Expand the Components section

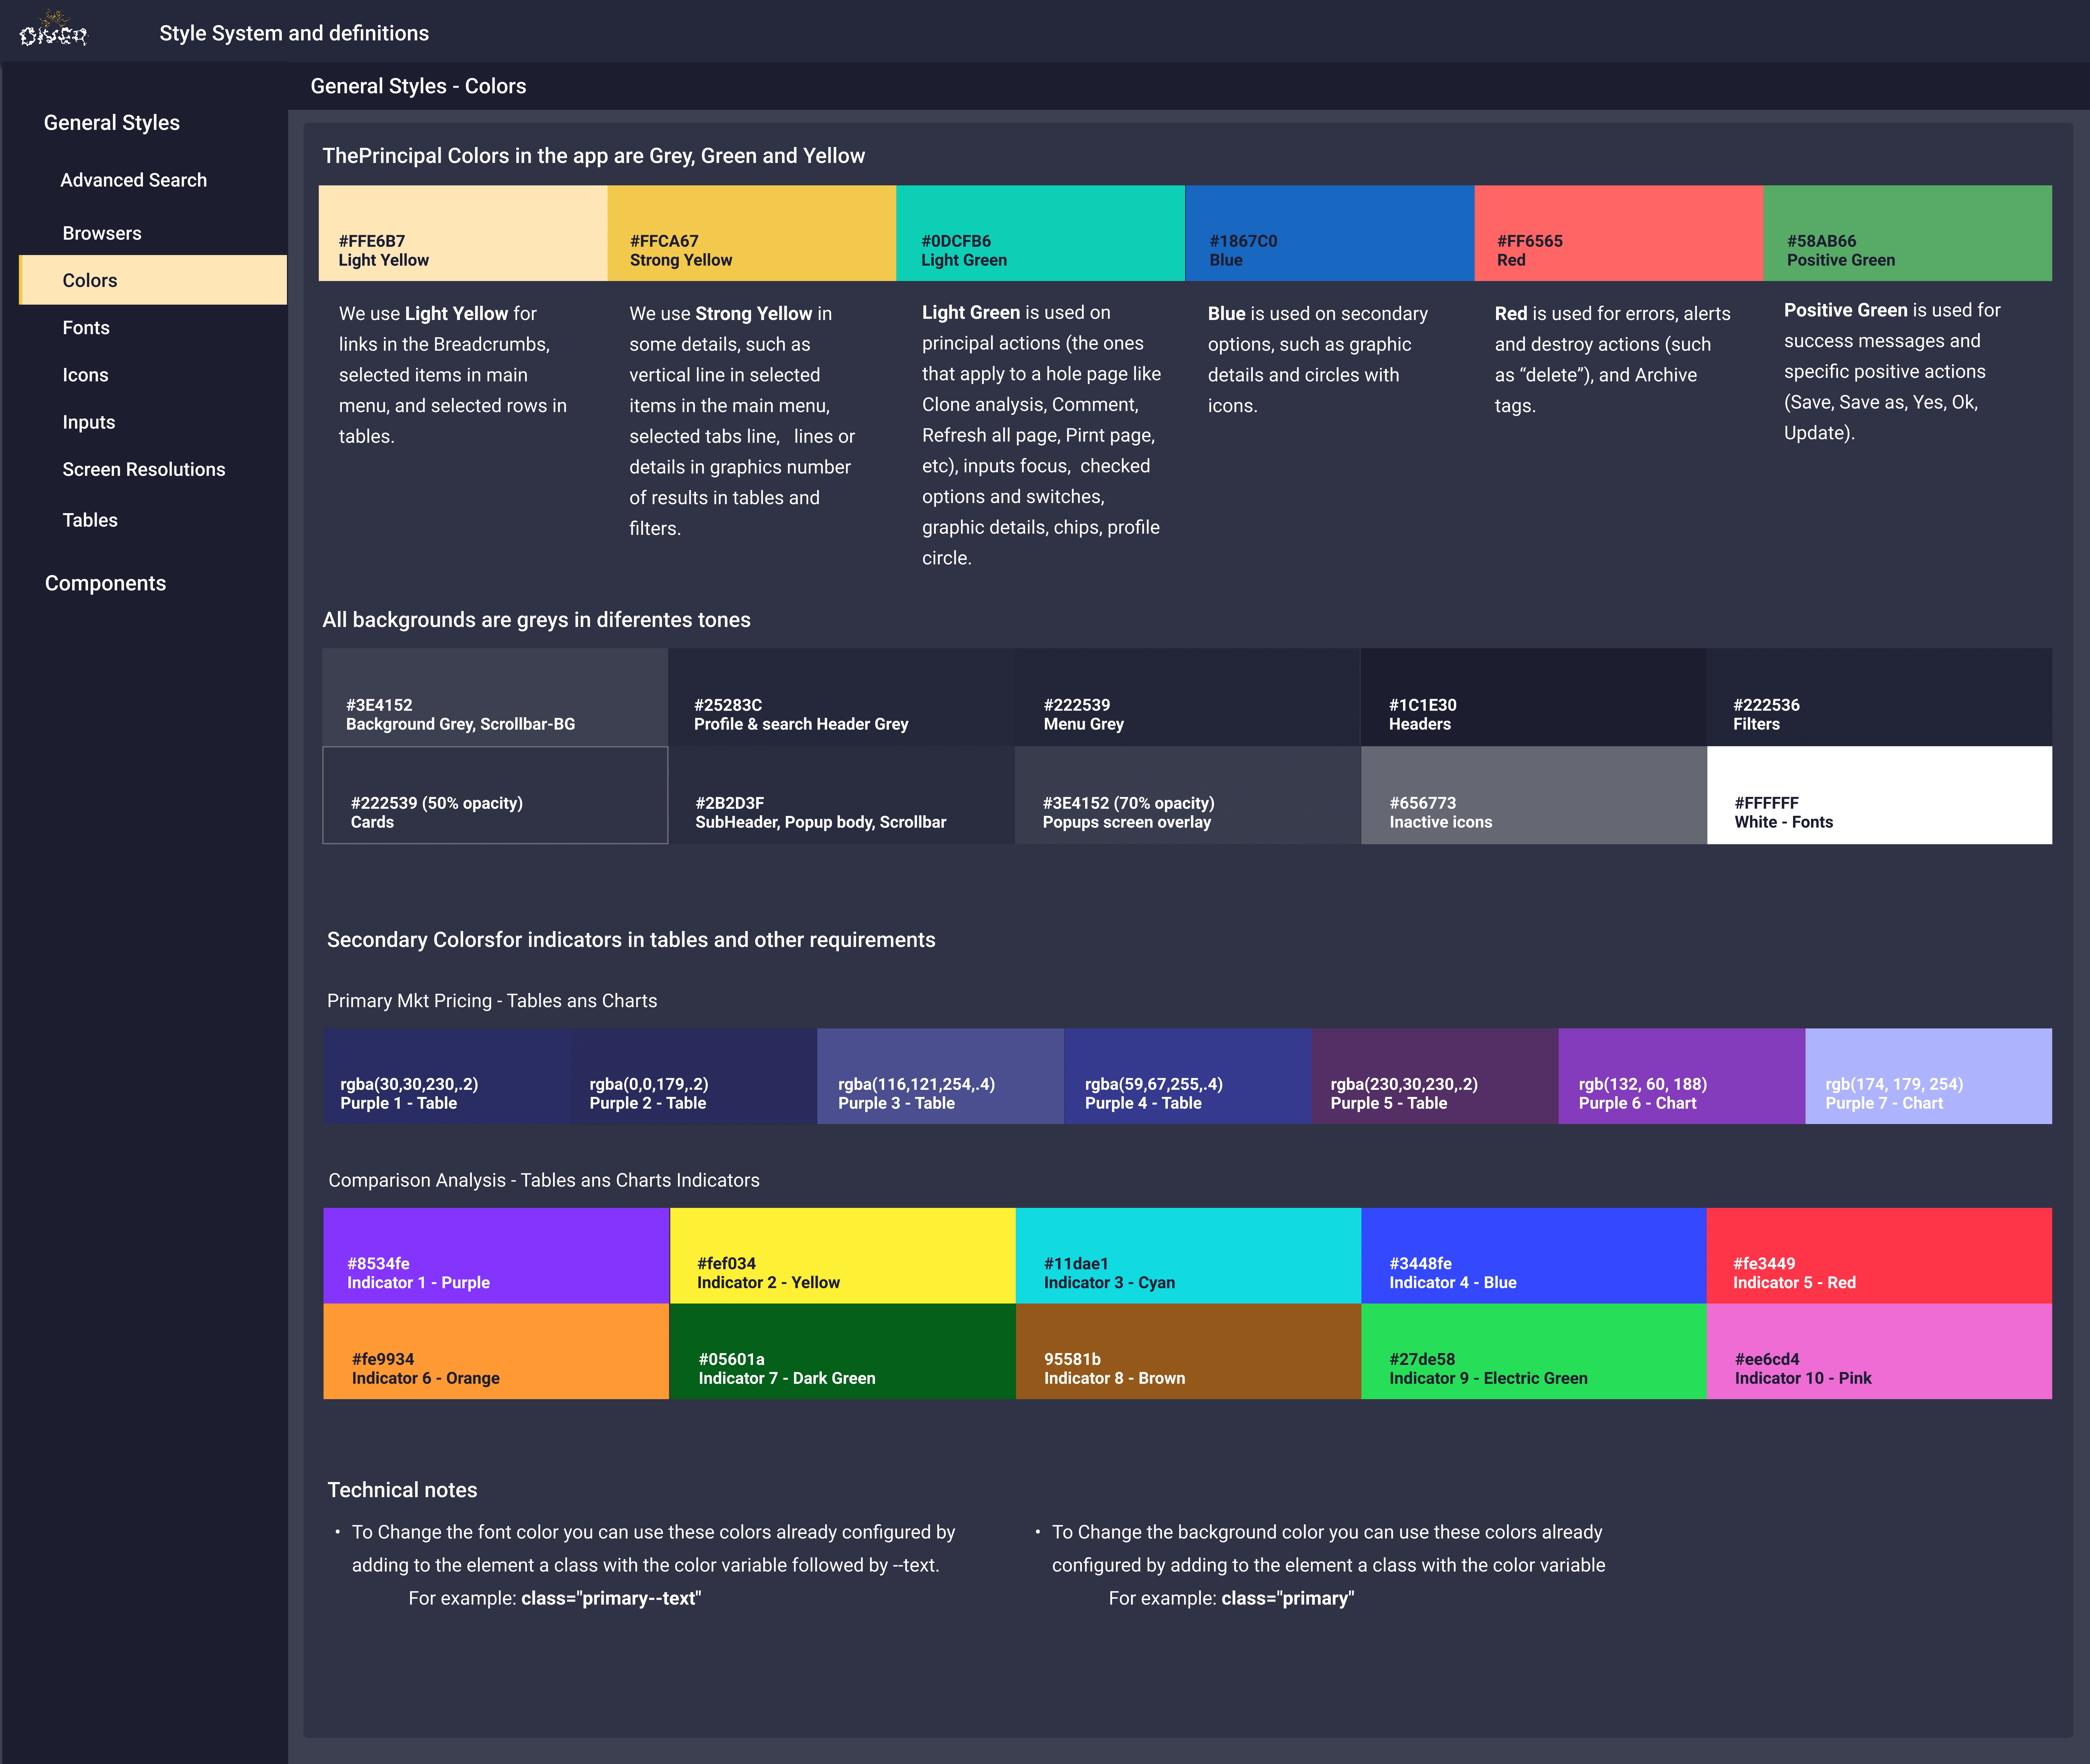[x=105, y=583]
